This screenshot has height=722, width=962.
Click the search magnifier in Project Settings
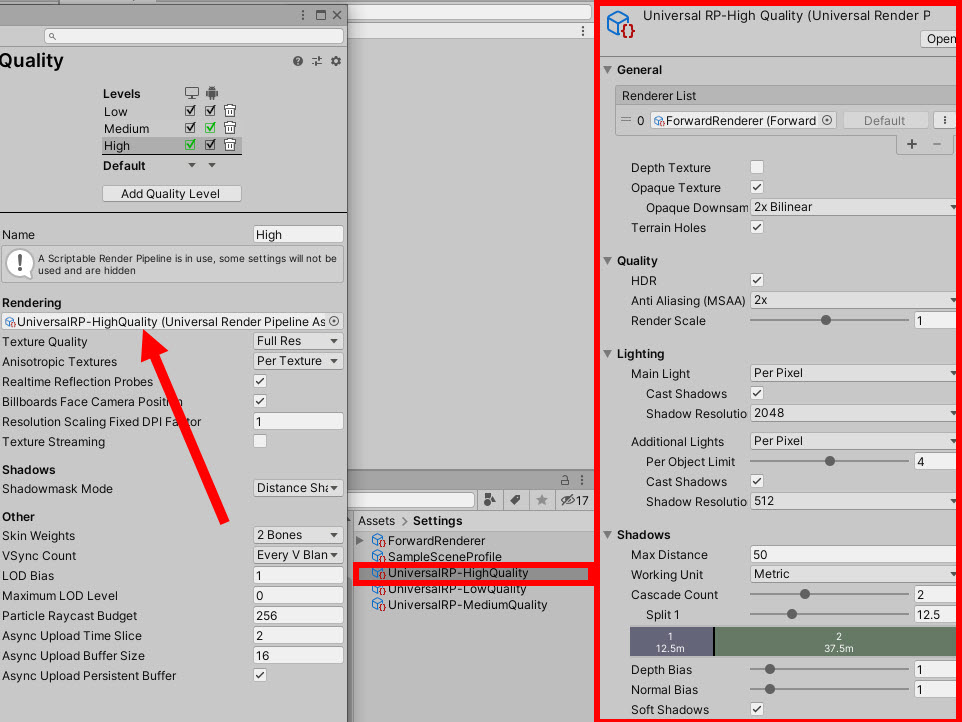52,36
